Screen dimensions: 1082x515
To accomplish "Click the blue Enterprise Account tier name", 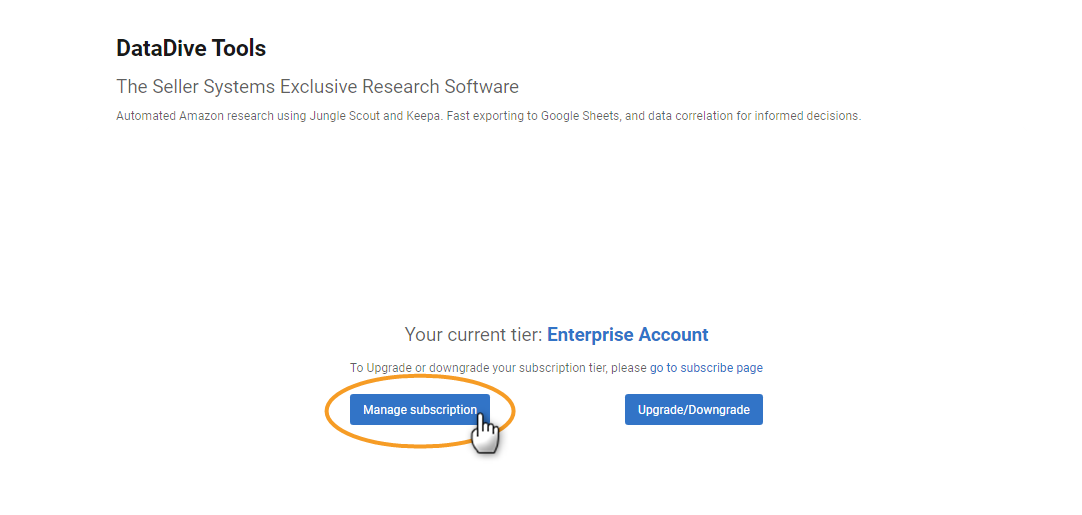I will click(x=627, y=335).
